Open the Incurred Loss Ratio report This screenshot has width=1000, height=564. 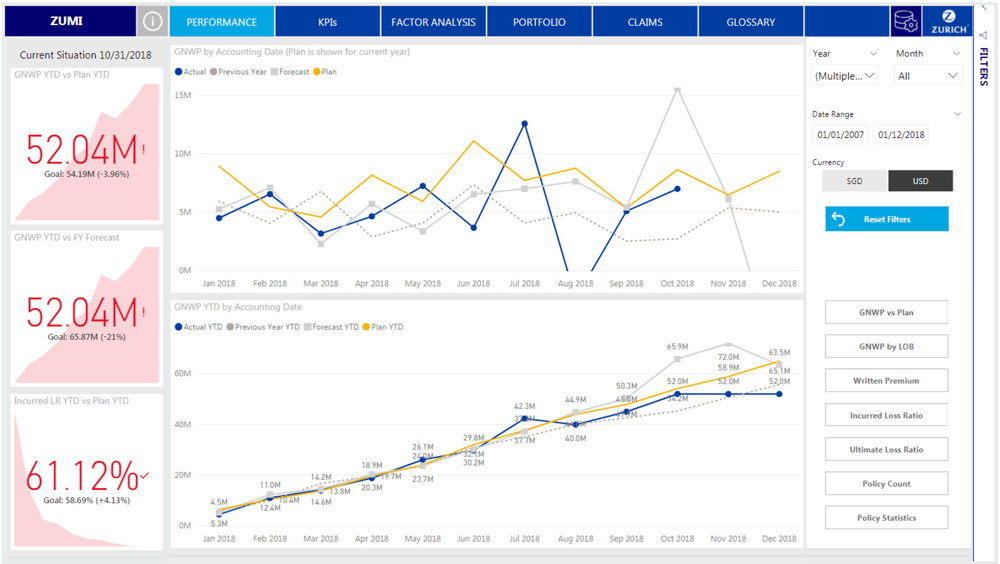(x=886, y=415)
